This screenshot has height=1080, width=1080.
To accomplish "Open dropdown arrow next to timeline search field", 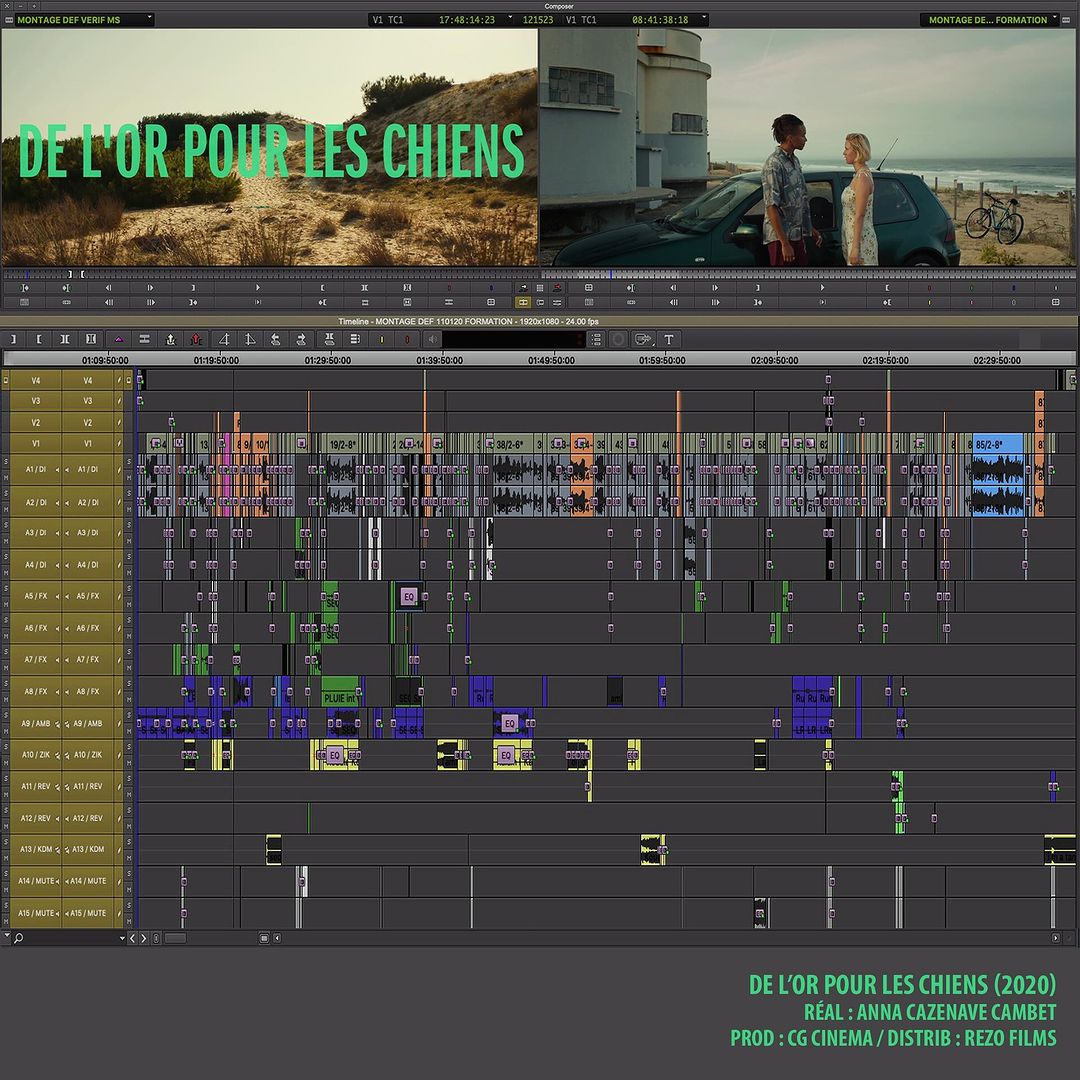I will click(122, 938).
